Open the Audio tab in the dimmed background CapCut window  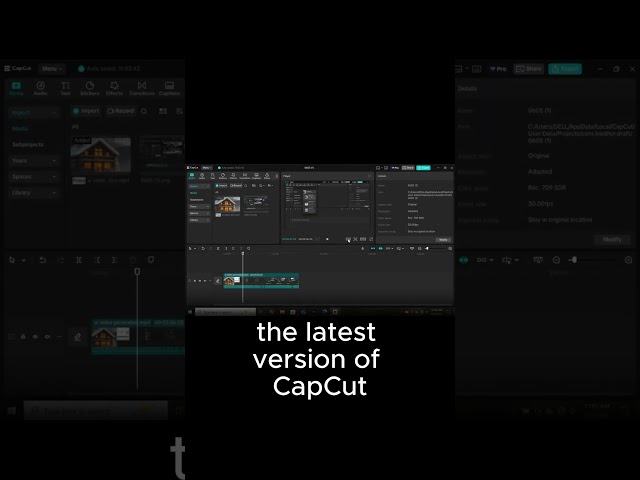[x=40, y=88]
